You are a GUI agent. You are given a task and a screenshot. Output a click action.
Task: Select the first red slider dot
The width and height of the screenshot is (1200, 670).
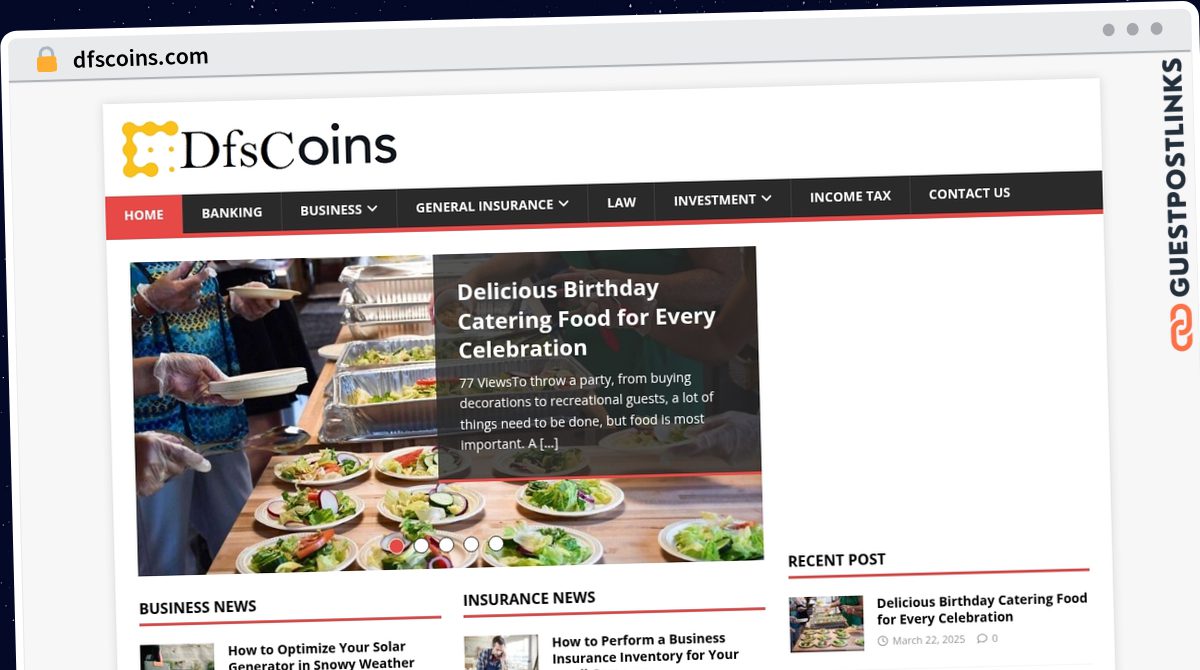click(396, 546)
